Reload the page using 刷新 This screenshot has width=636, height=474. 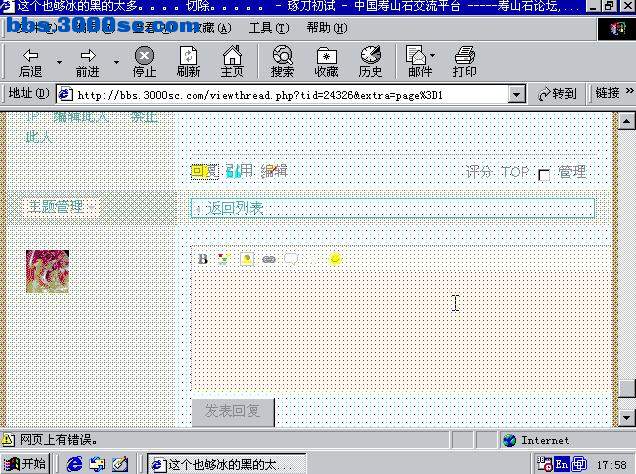point(188,62)
